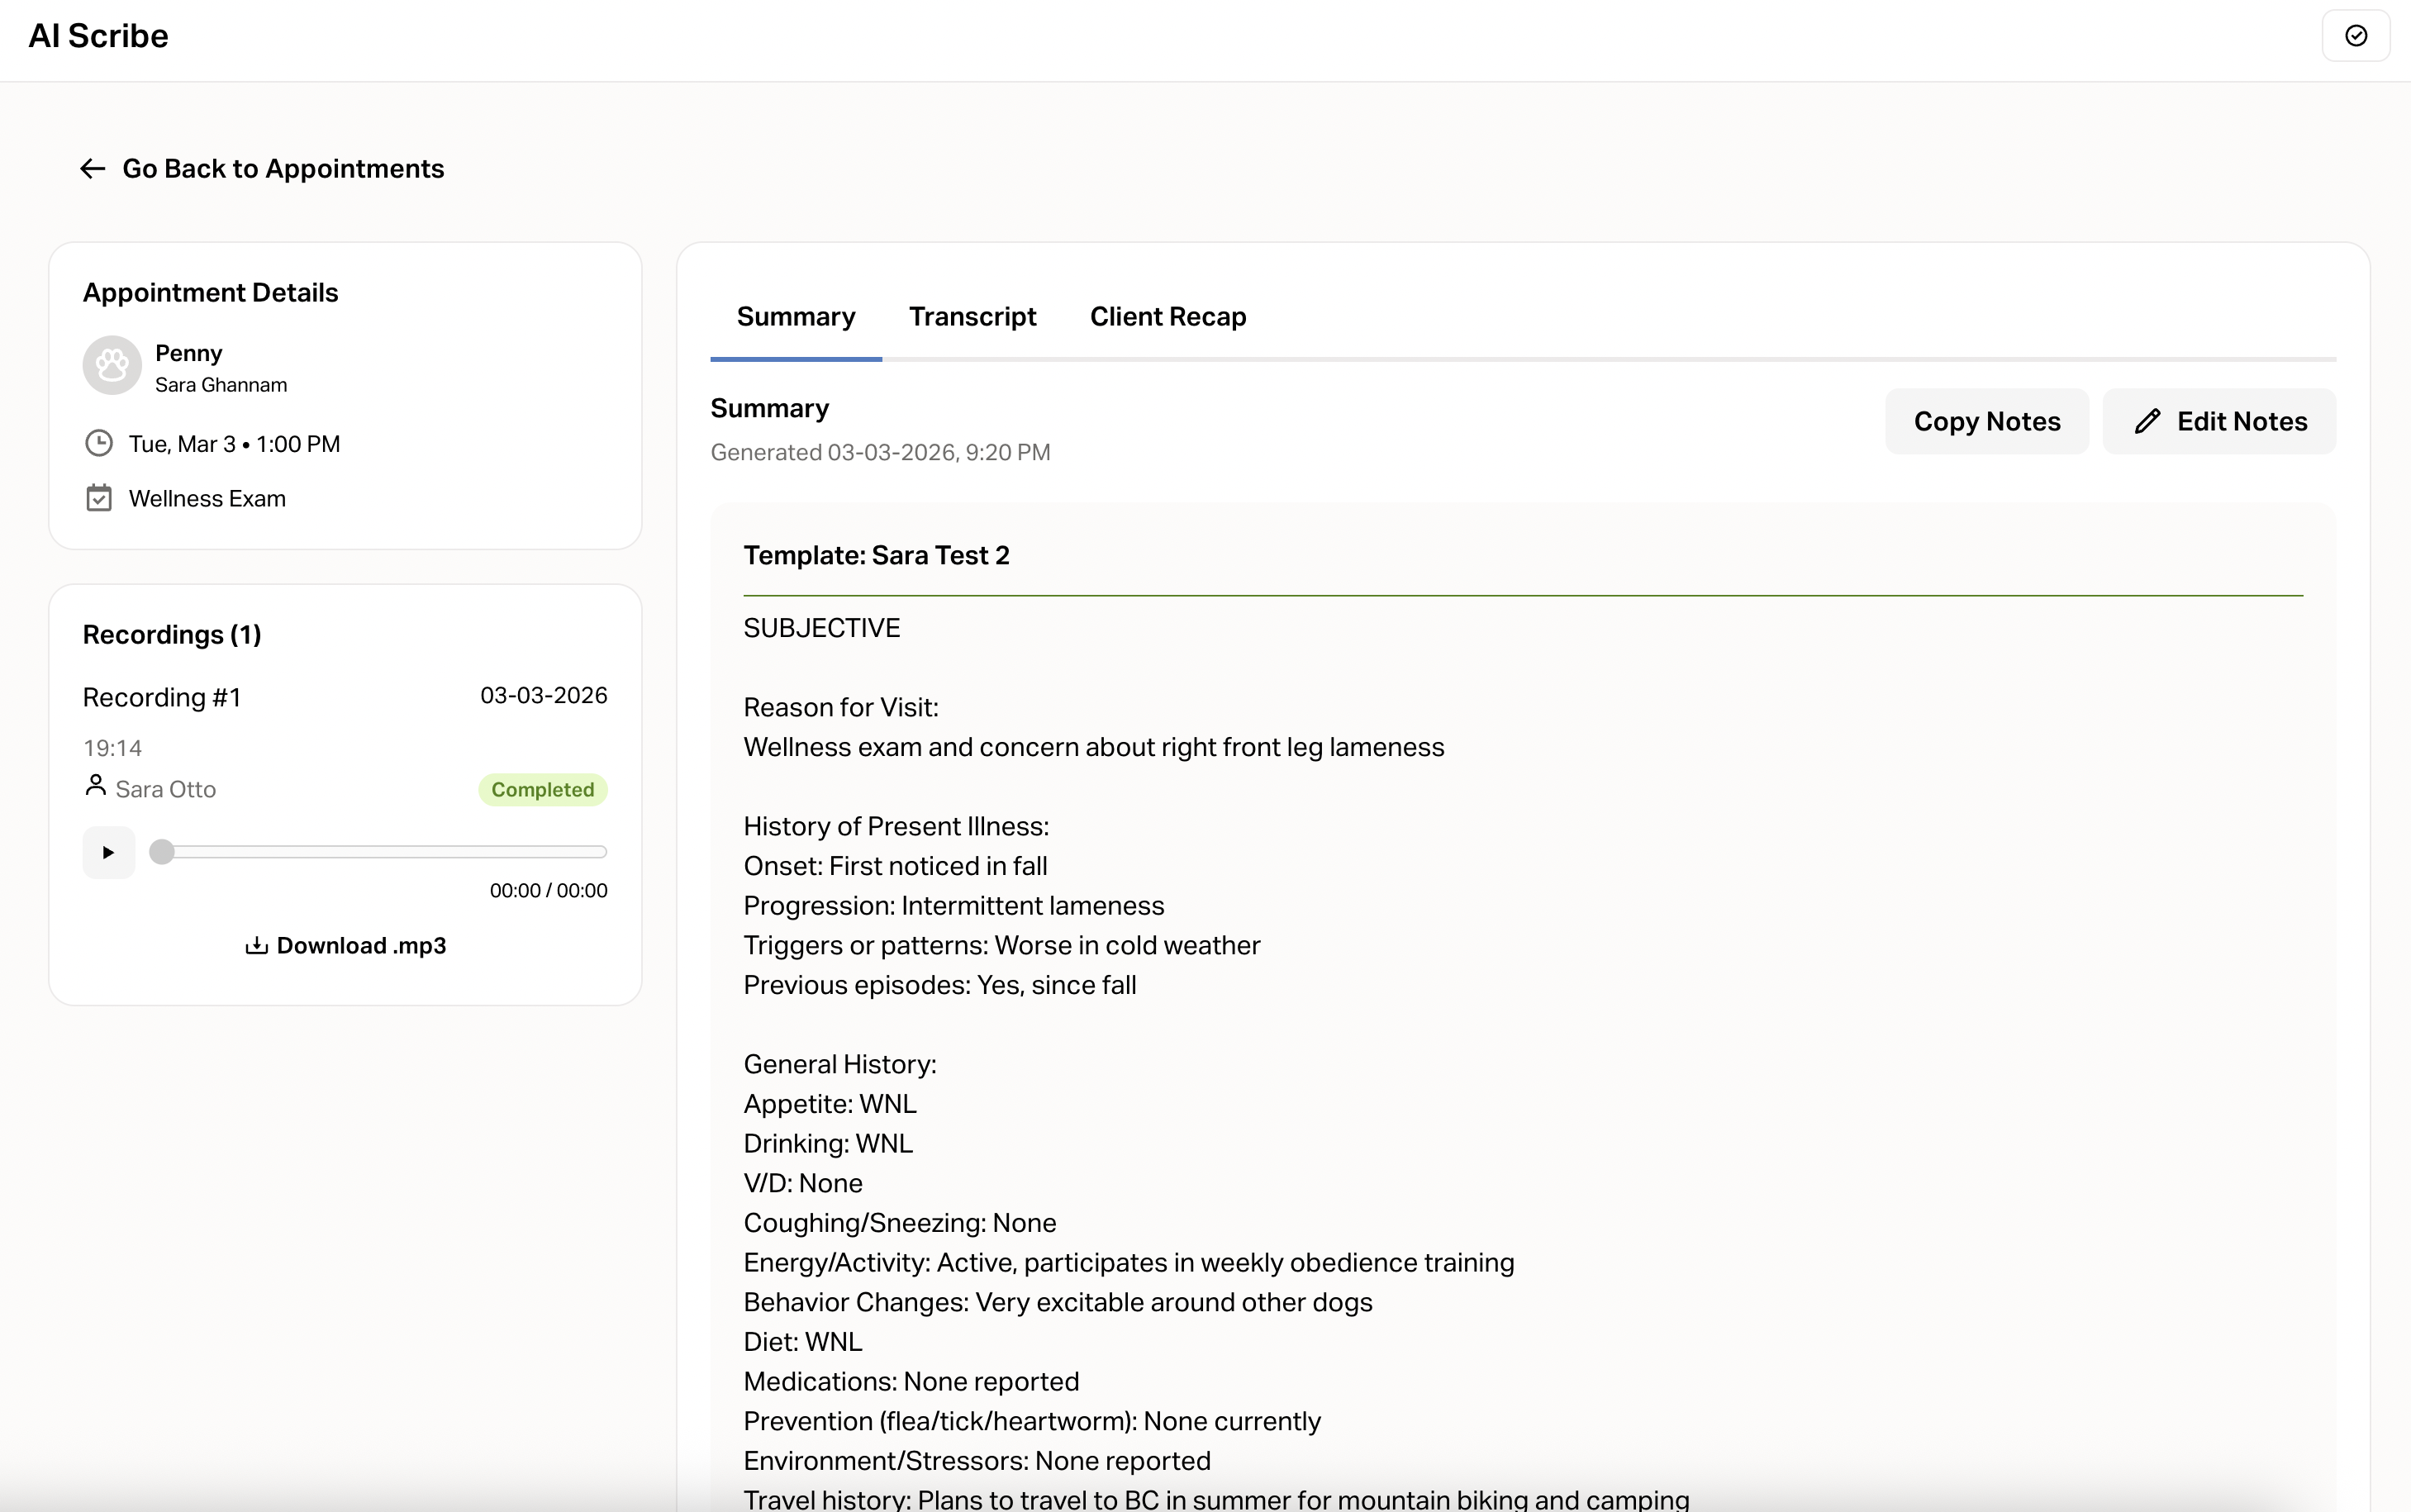Click the pencil icon in Edit Notes

(x=2147, y=421)
